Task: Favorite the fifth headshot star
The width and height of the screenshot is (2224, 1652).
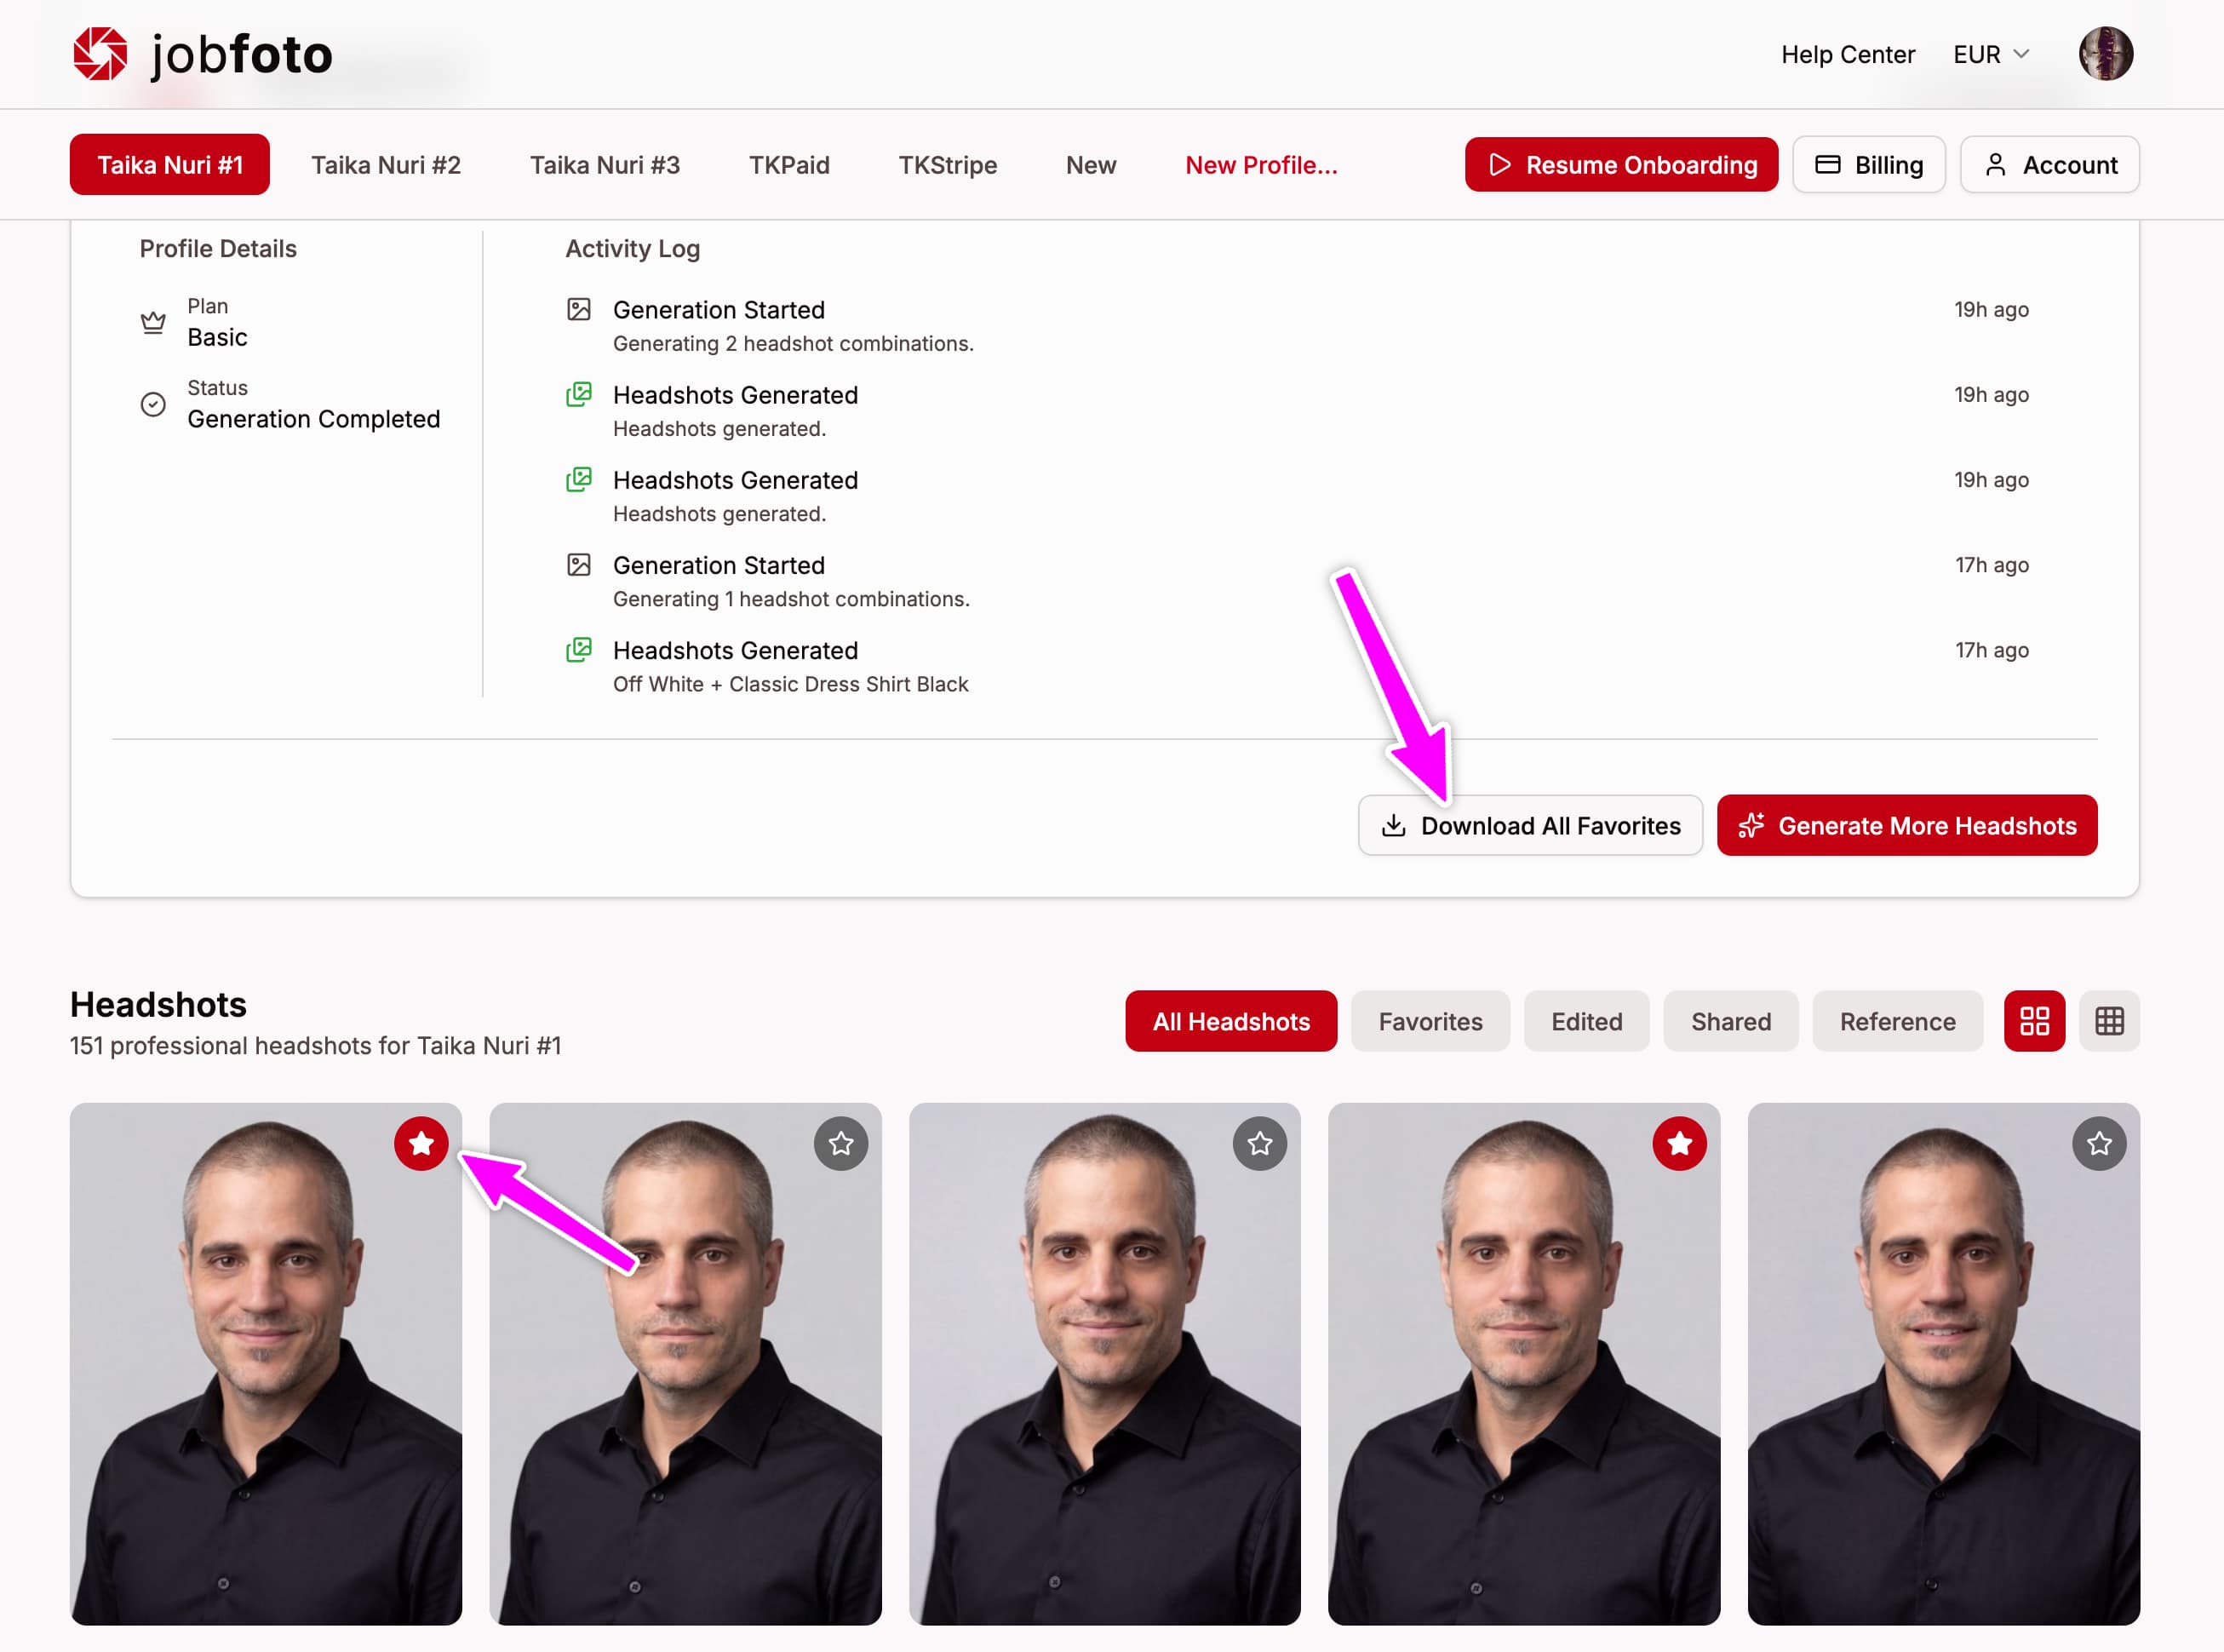Action: [x=2099, y=1143]
